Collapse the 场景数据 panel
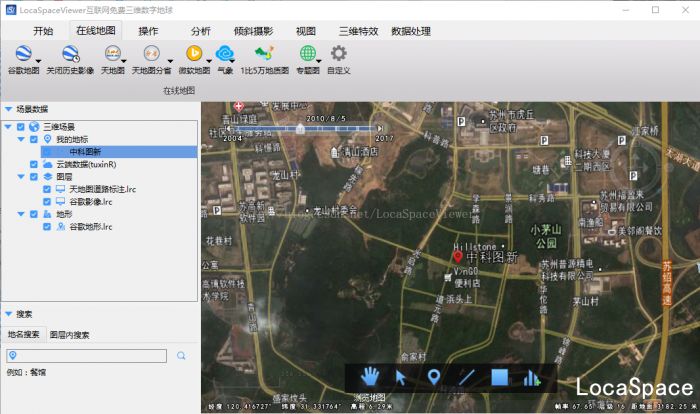 (8, 109)
